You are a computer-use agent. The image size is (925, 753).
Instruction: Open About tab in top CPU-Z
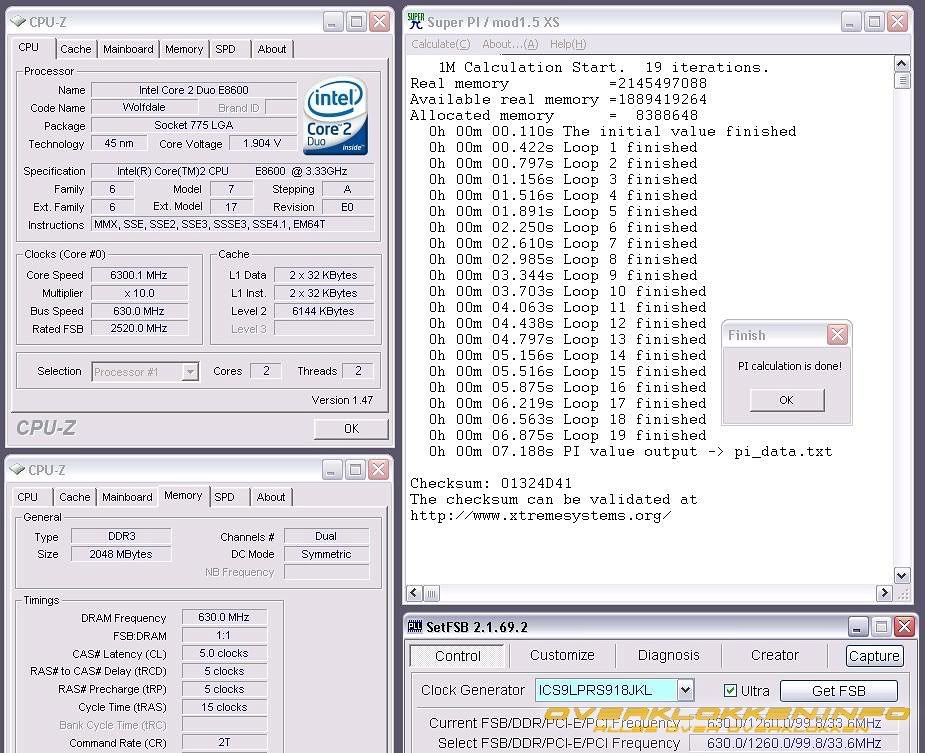pyautogui.click(x=272, y=49)
